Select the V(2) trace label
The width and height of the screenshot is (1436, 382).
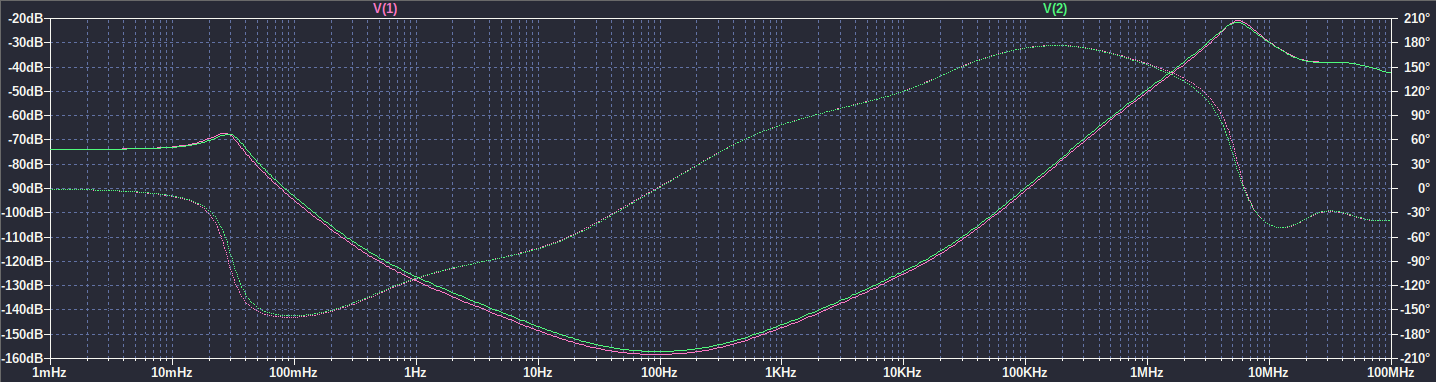tap(1055, 8)
